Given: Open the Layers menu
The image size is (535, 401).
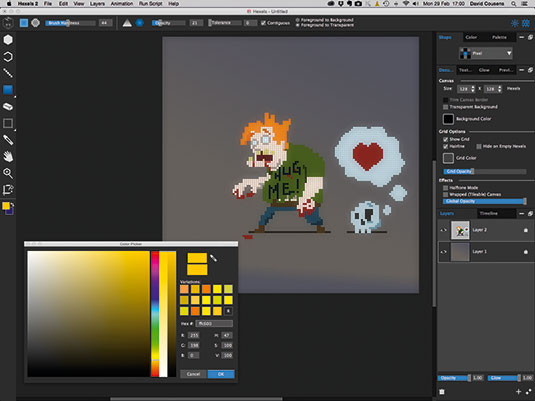Looking at the screenshot, I should tap(97, 4).
